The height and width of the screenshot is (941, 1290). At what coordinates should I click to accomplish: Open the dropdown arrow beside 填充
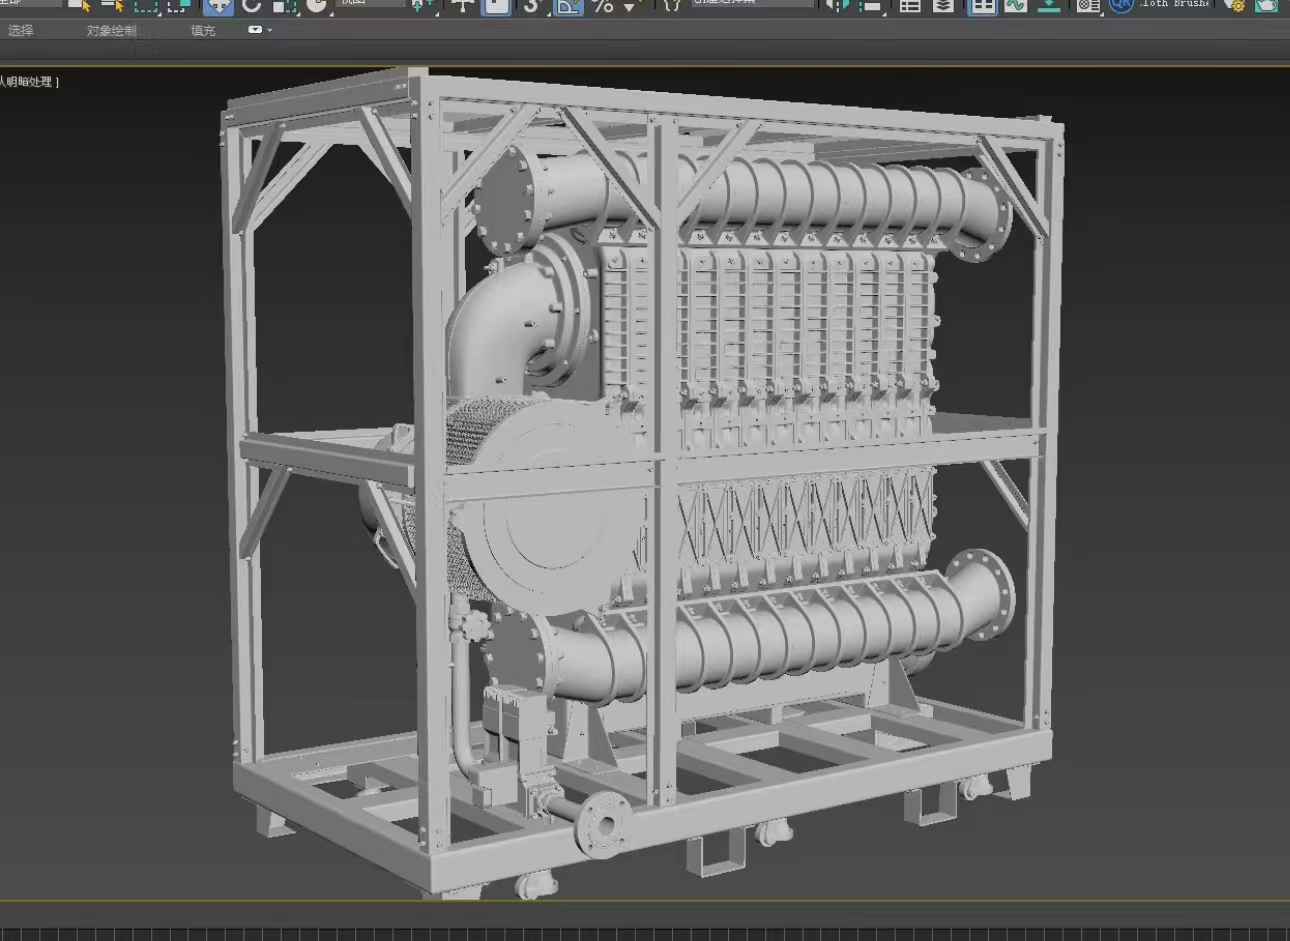click(x=258, y=30)
